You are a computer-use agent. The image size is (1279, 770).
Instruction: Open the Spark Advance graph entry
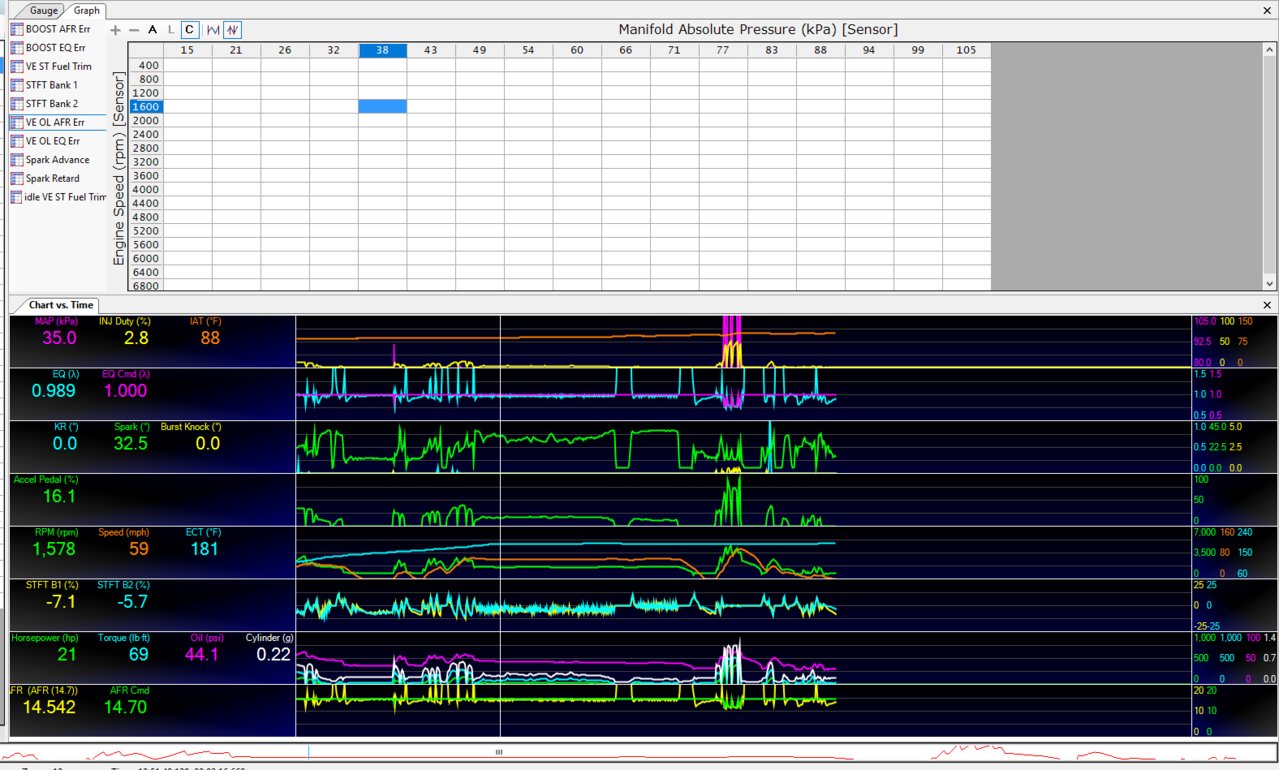pos(58,159)
